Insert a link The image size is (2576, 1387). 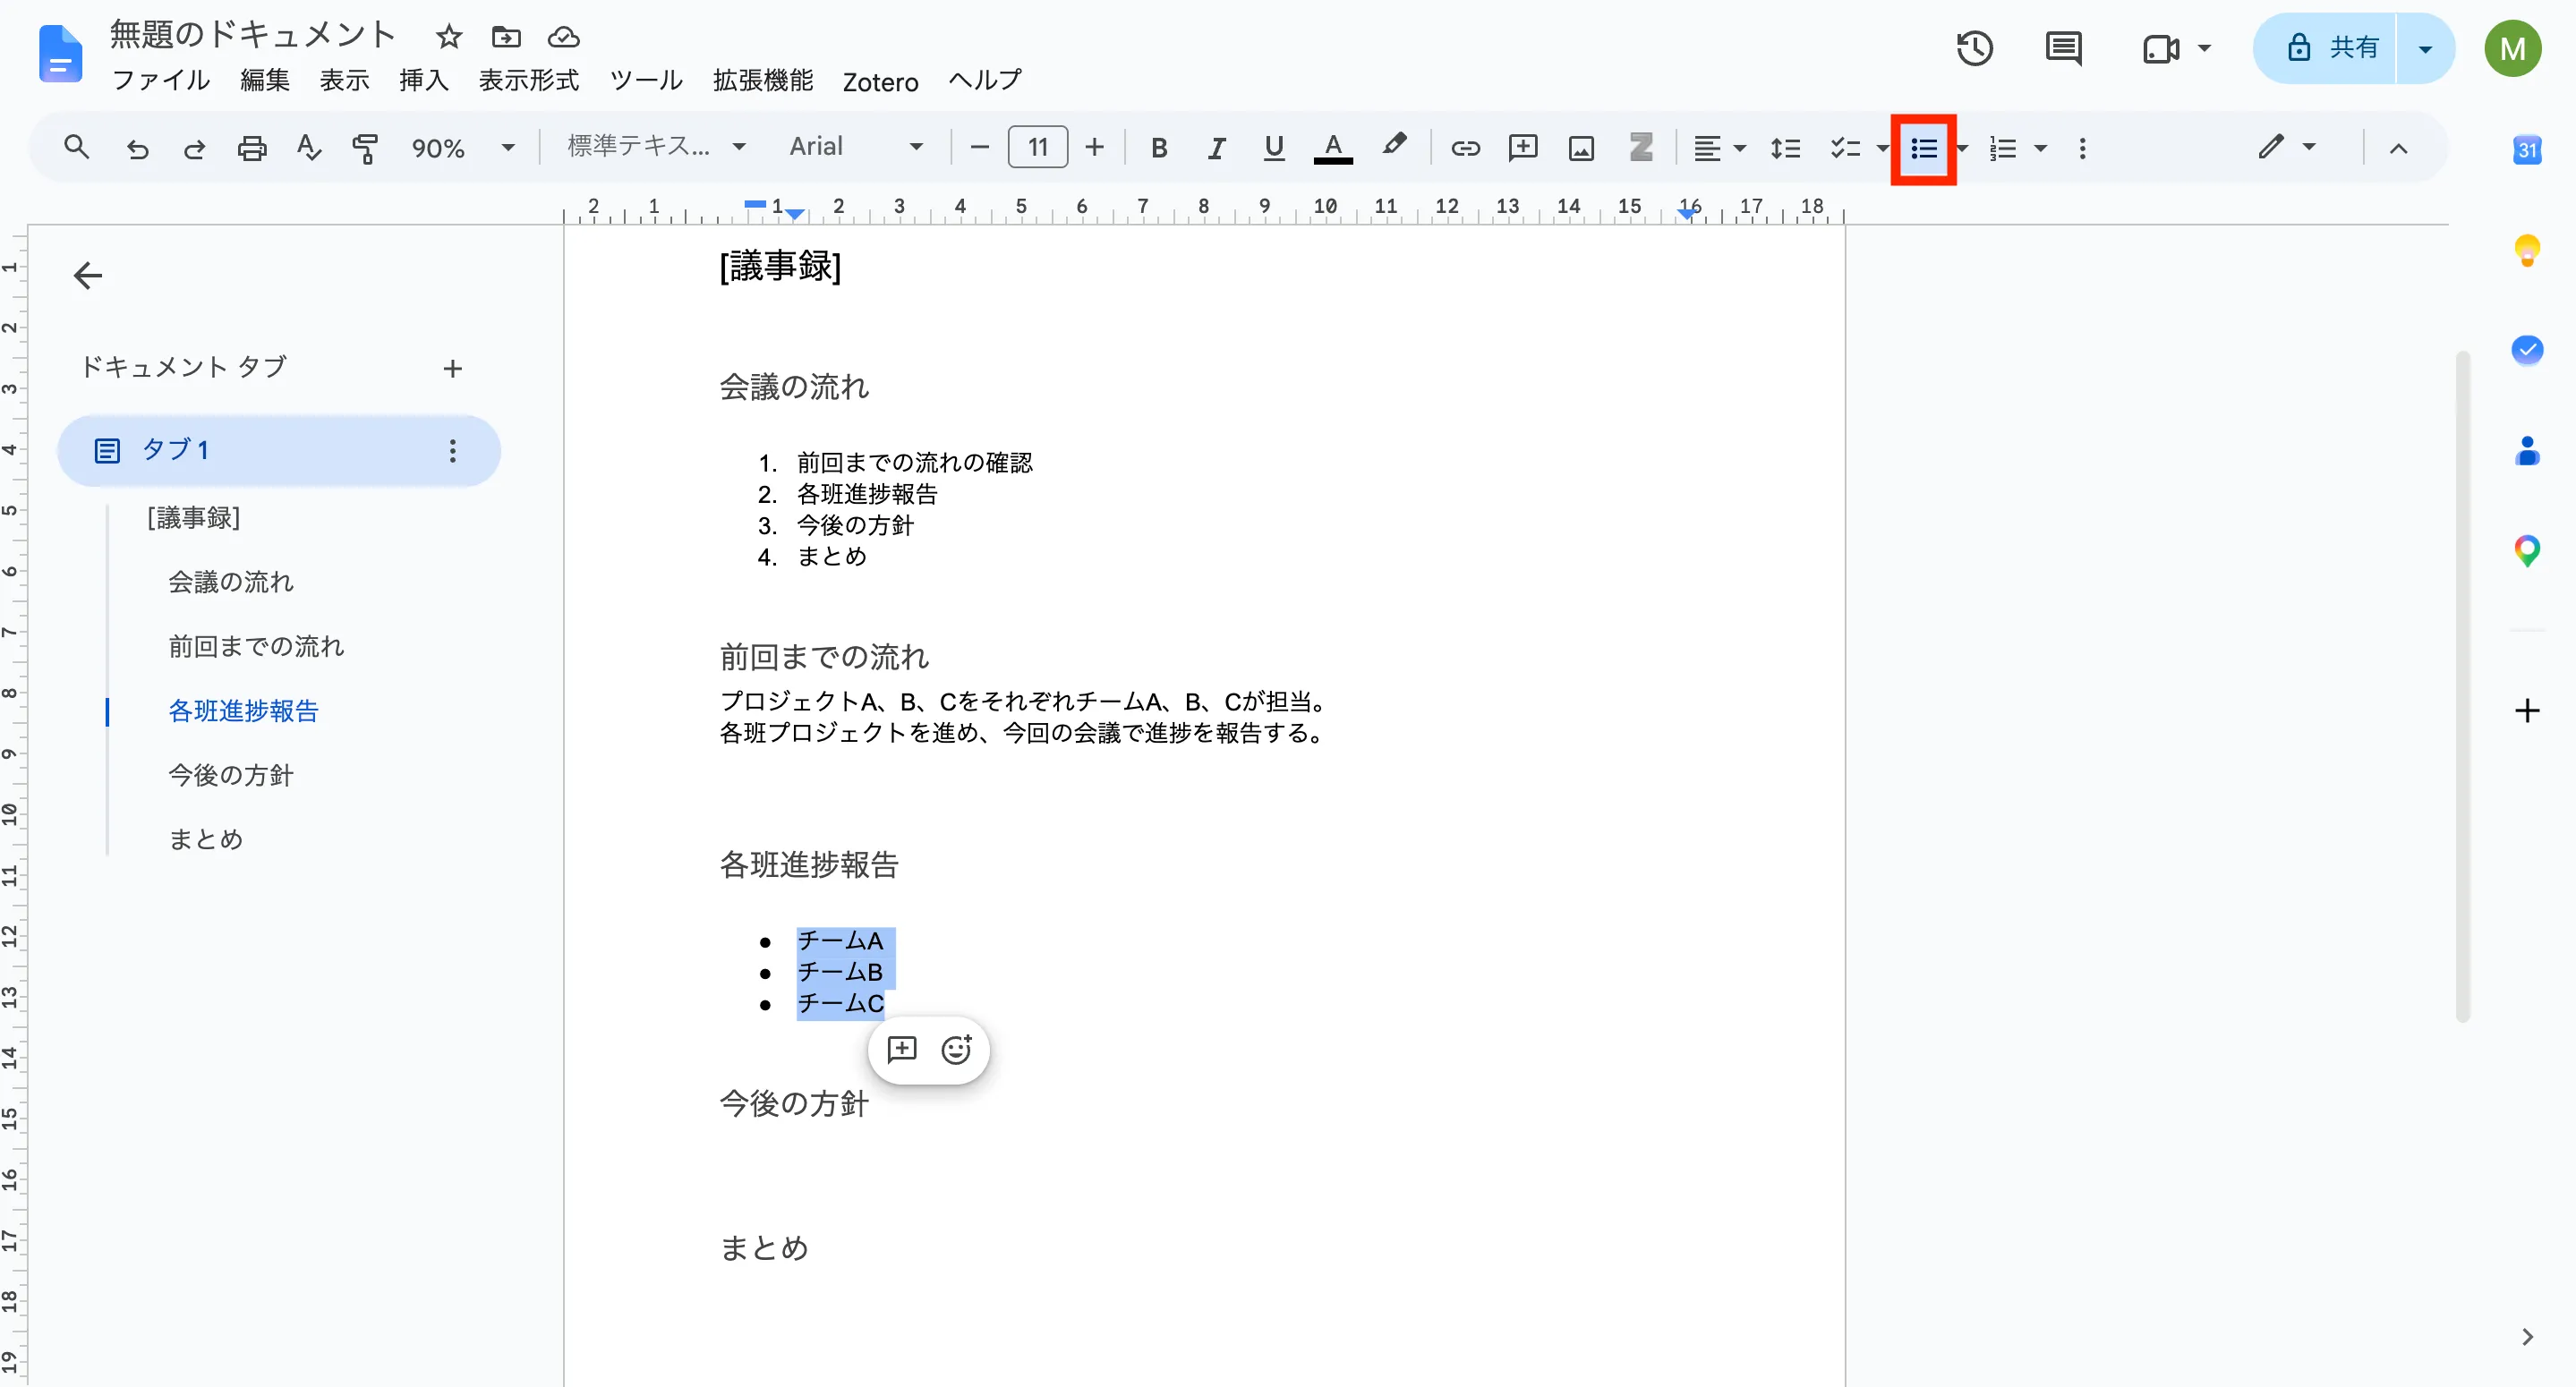(x=1465, y=149)
